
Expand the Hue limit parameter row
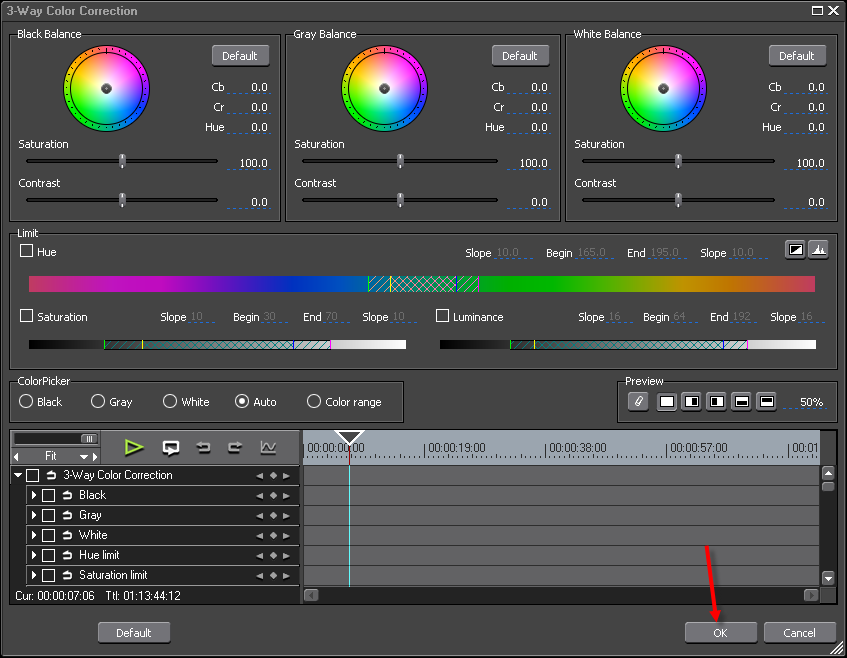tap(33, 555)
